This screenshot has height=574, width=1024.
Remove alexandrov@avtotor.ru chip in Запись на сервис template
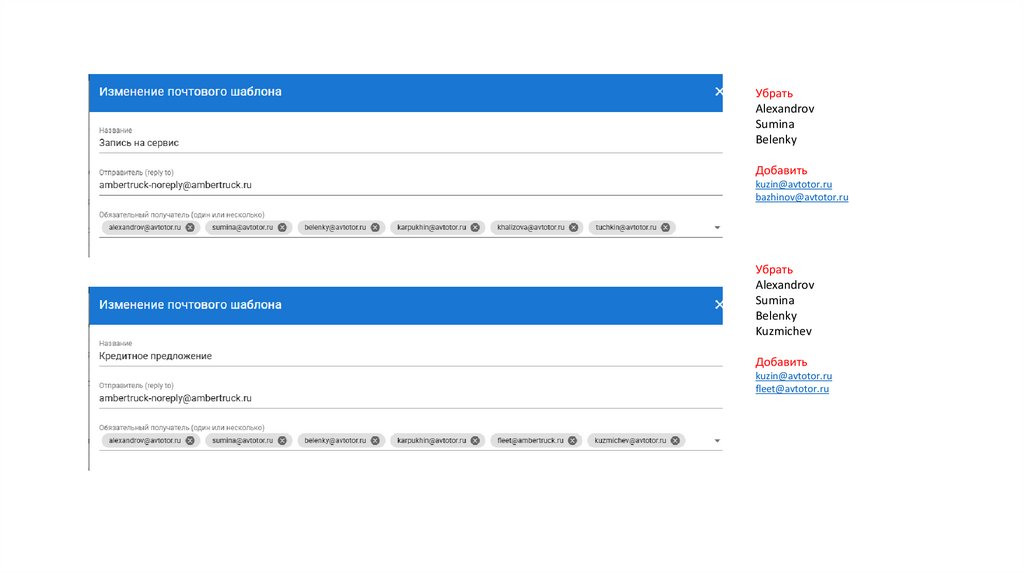pos(190,227)
